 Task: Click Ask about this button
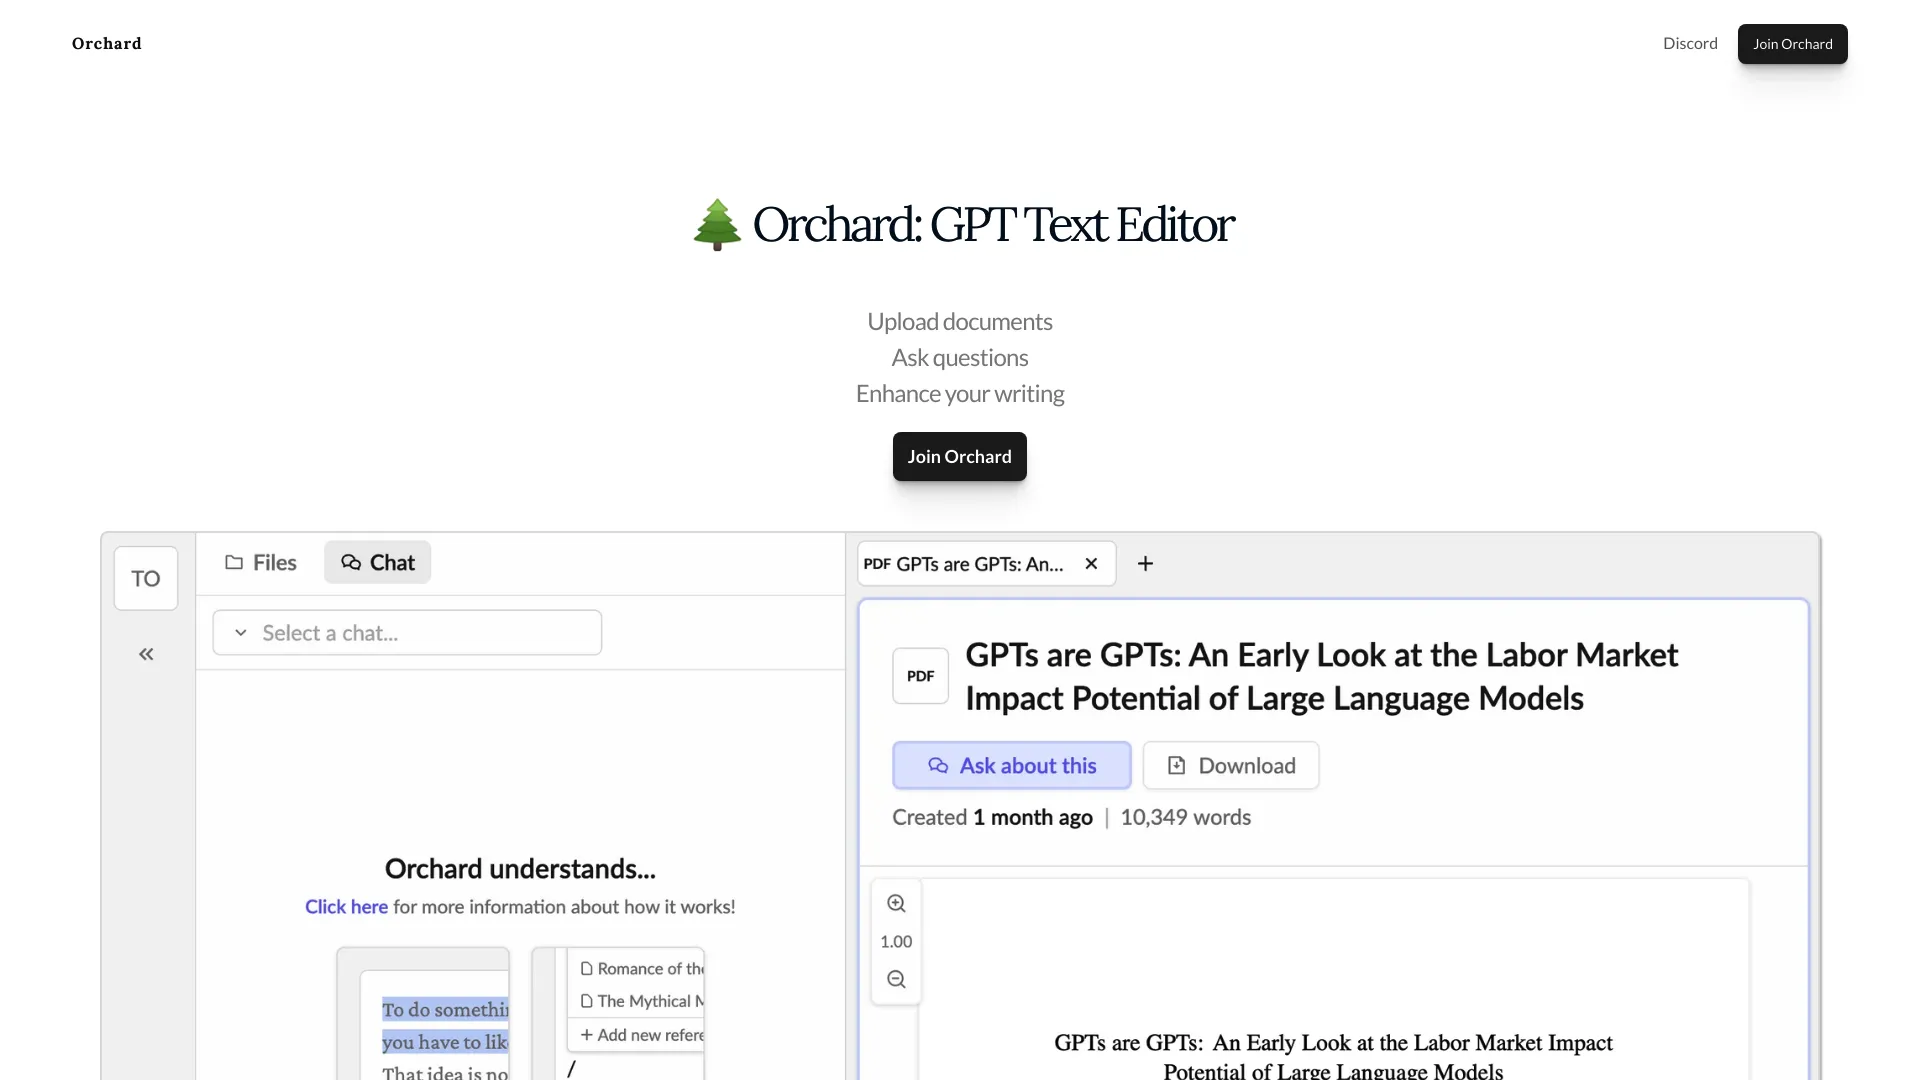(1012, 765)
